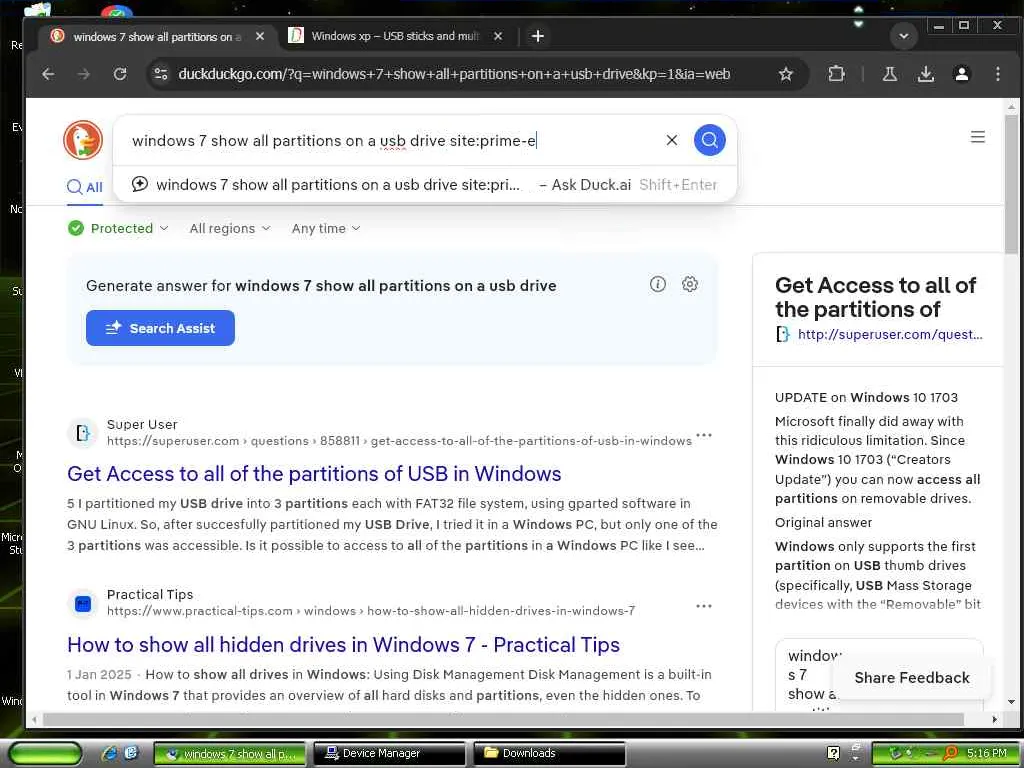The width and height of the screenshot is (1024, 768).
Task: Select the browser taskbar button
Action: click(x=230, y=754)
